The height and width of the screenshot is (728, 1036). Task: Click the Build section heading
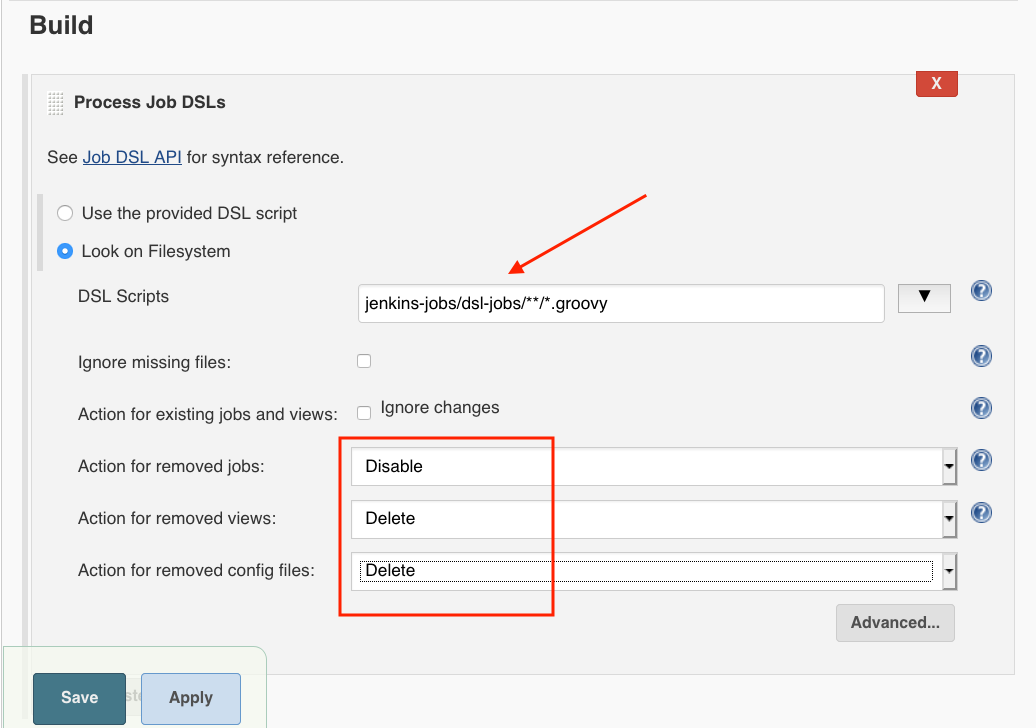point(61,25)
